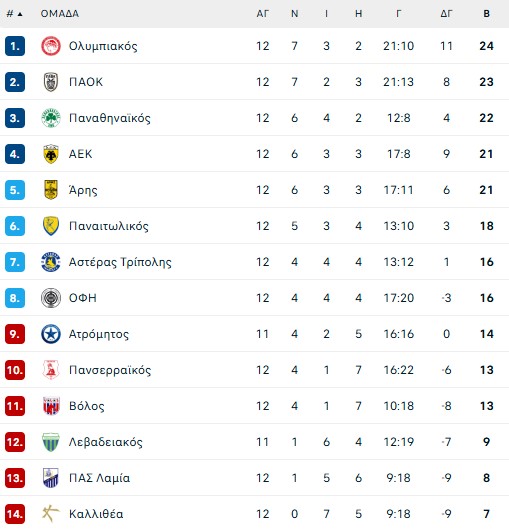
Task: Click the Καλλιθέα gold logo icon
Action: (51, 513)
